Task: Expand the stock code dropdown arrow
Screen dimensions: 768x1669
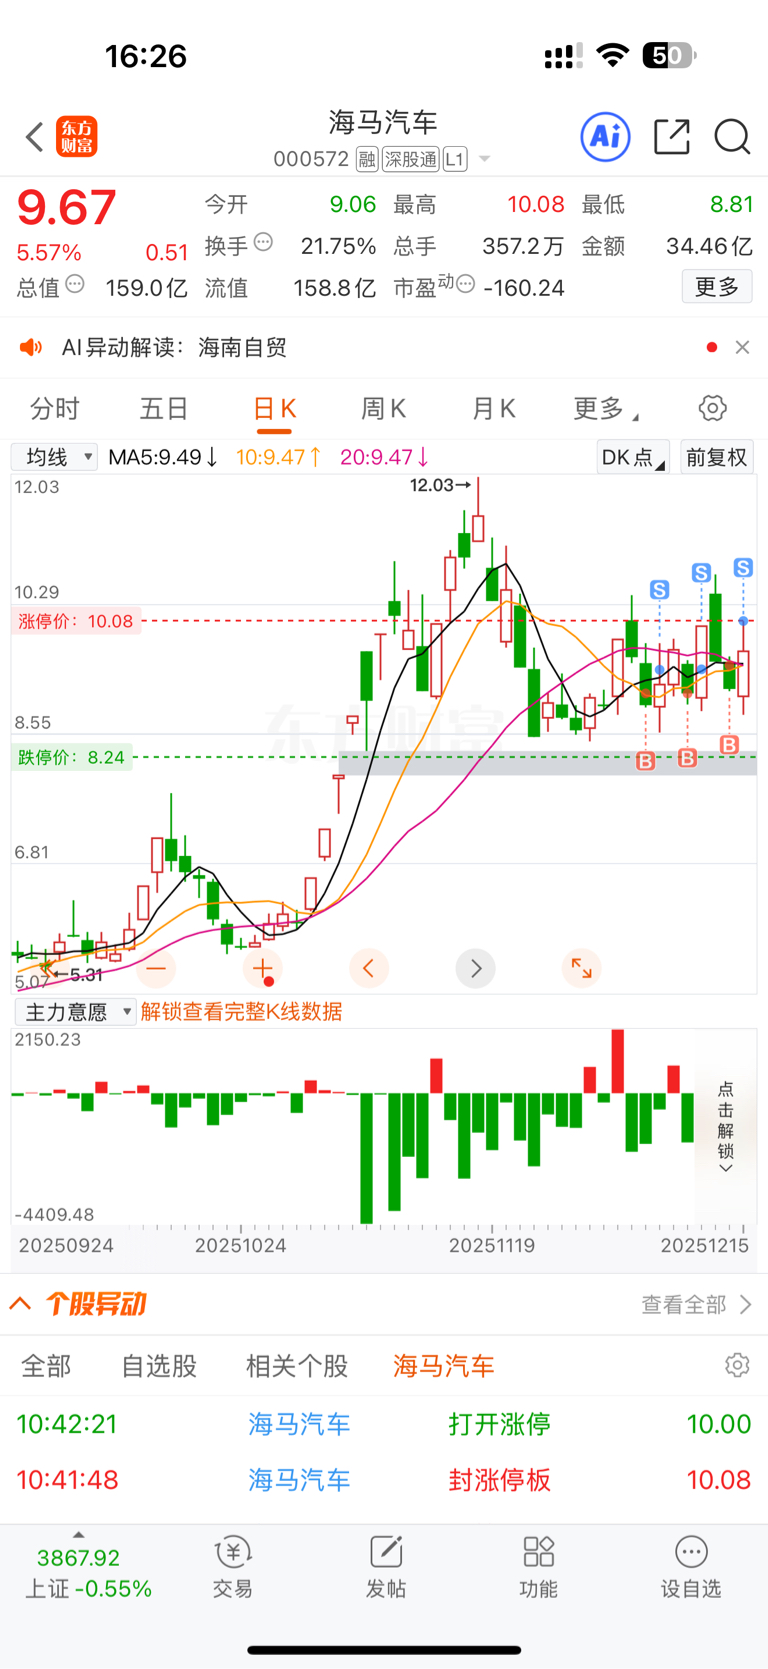Action: coord(485,159)
